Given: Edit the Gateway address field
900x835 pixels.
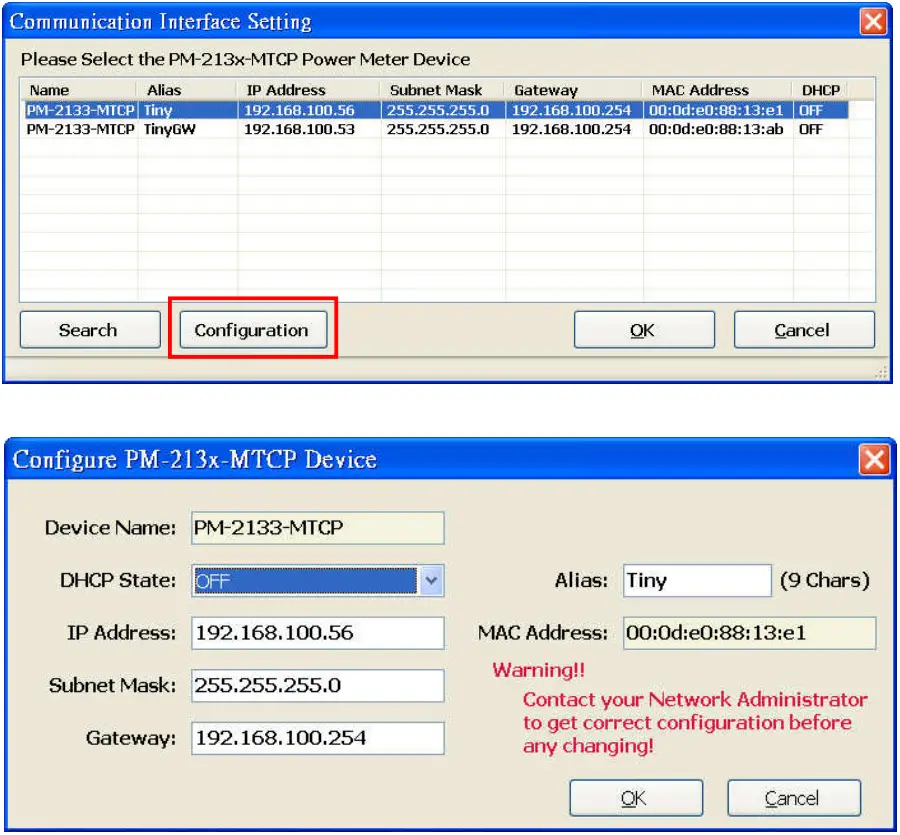Looking at the screenshot, I should tap(316, 738).
